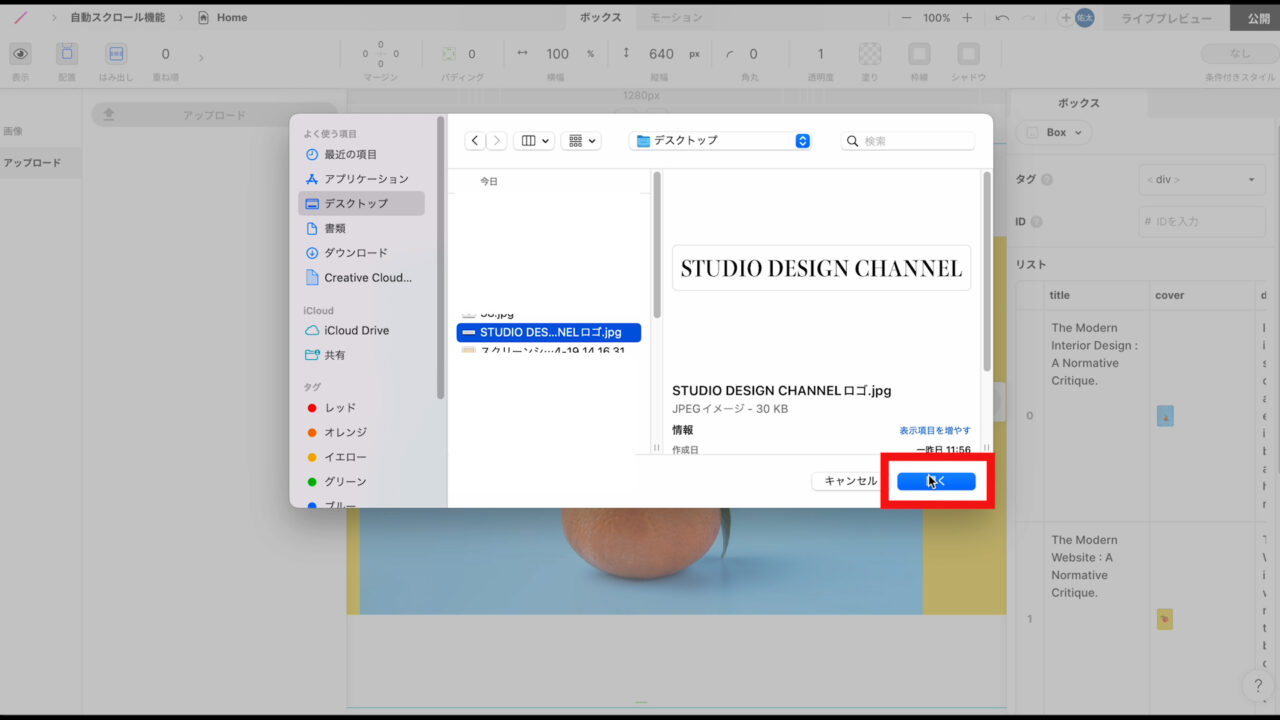Click the 透明度 opacity value
This screenshot has height=720, width=1280.
(x=821, y=54)
